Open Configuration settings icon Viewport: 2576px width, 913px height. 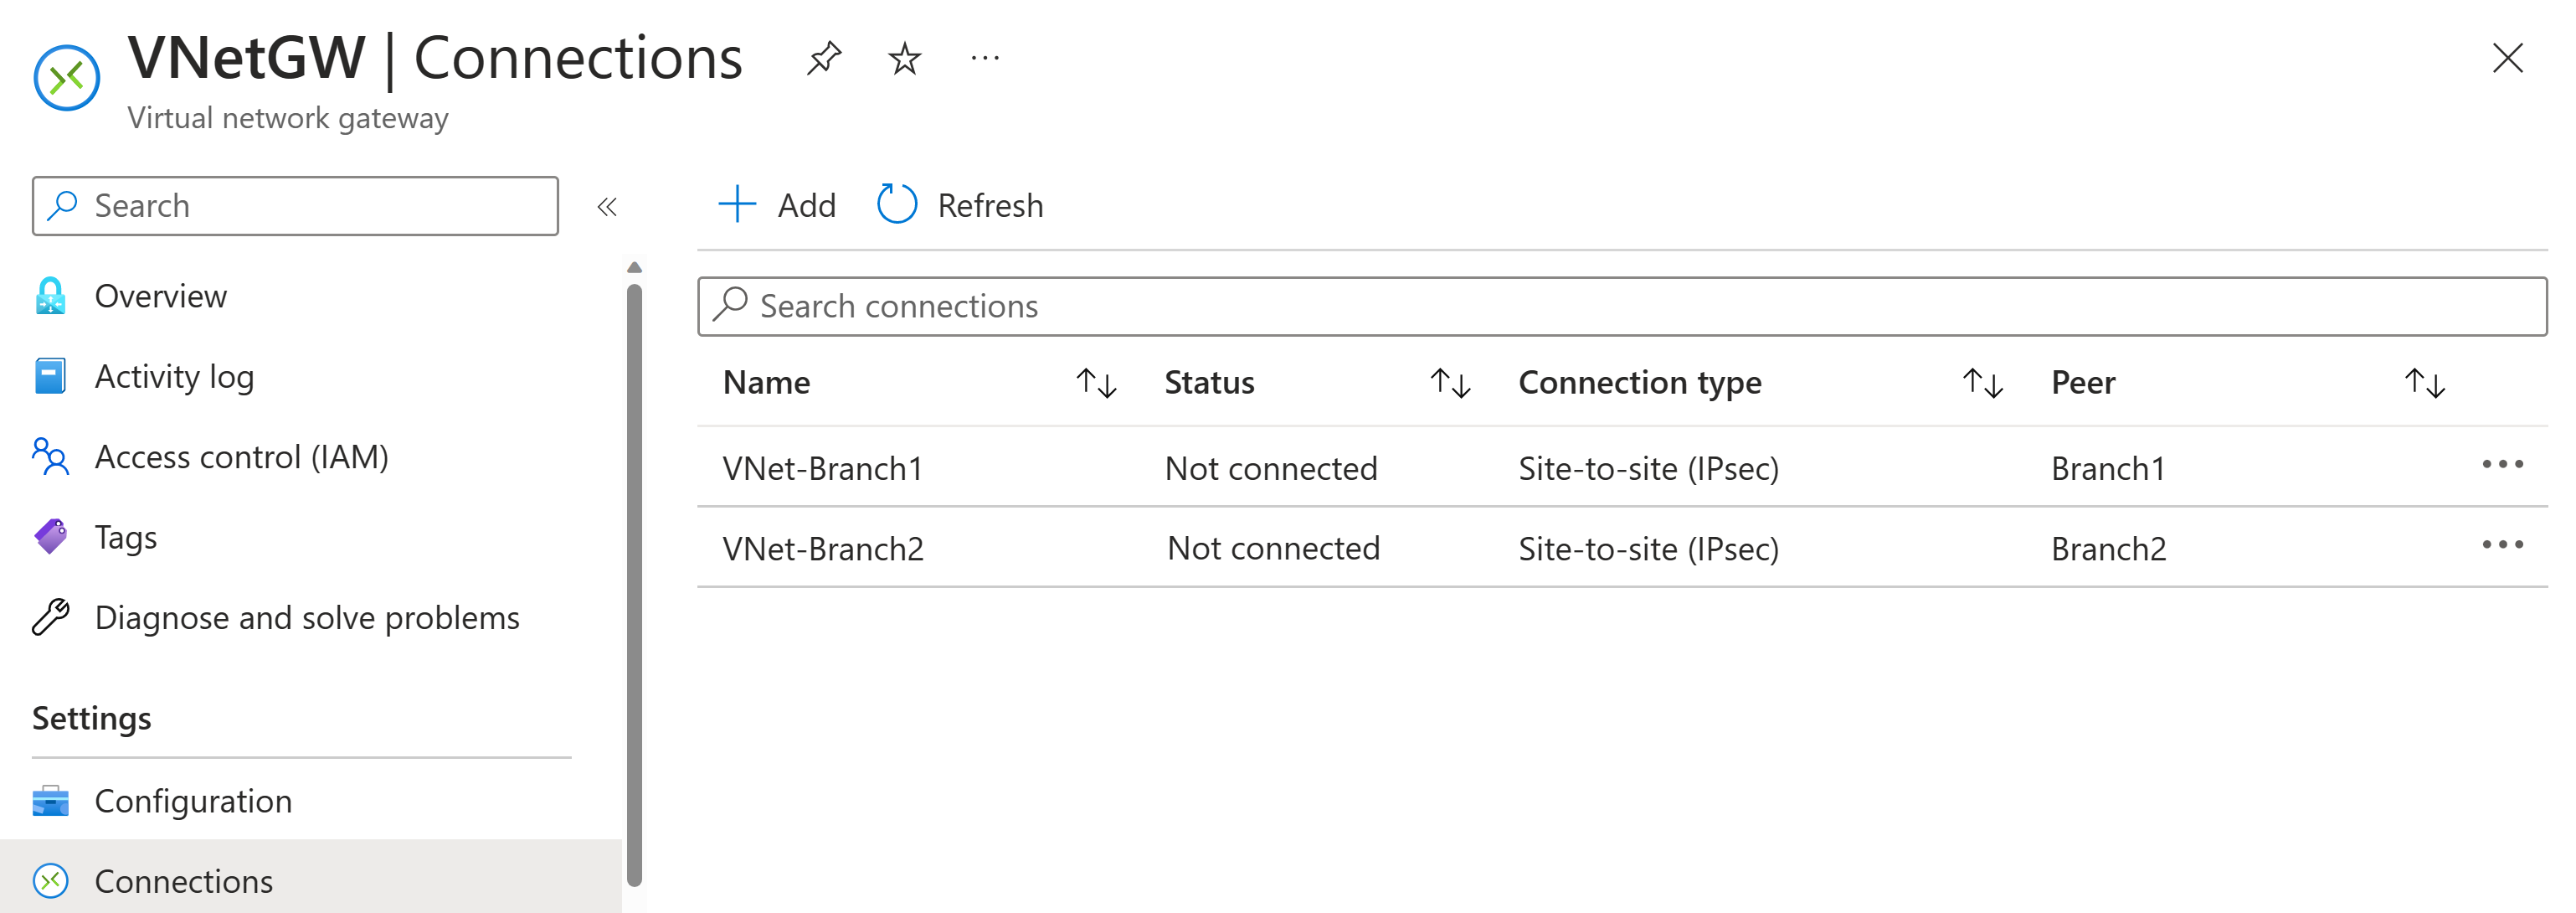coord(51,801)
